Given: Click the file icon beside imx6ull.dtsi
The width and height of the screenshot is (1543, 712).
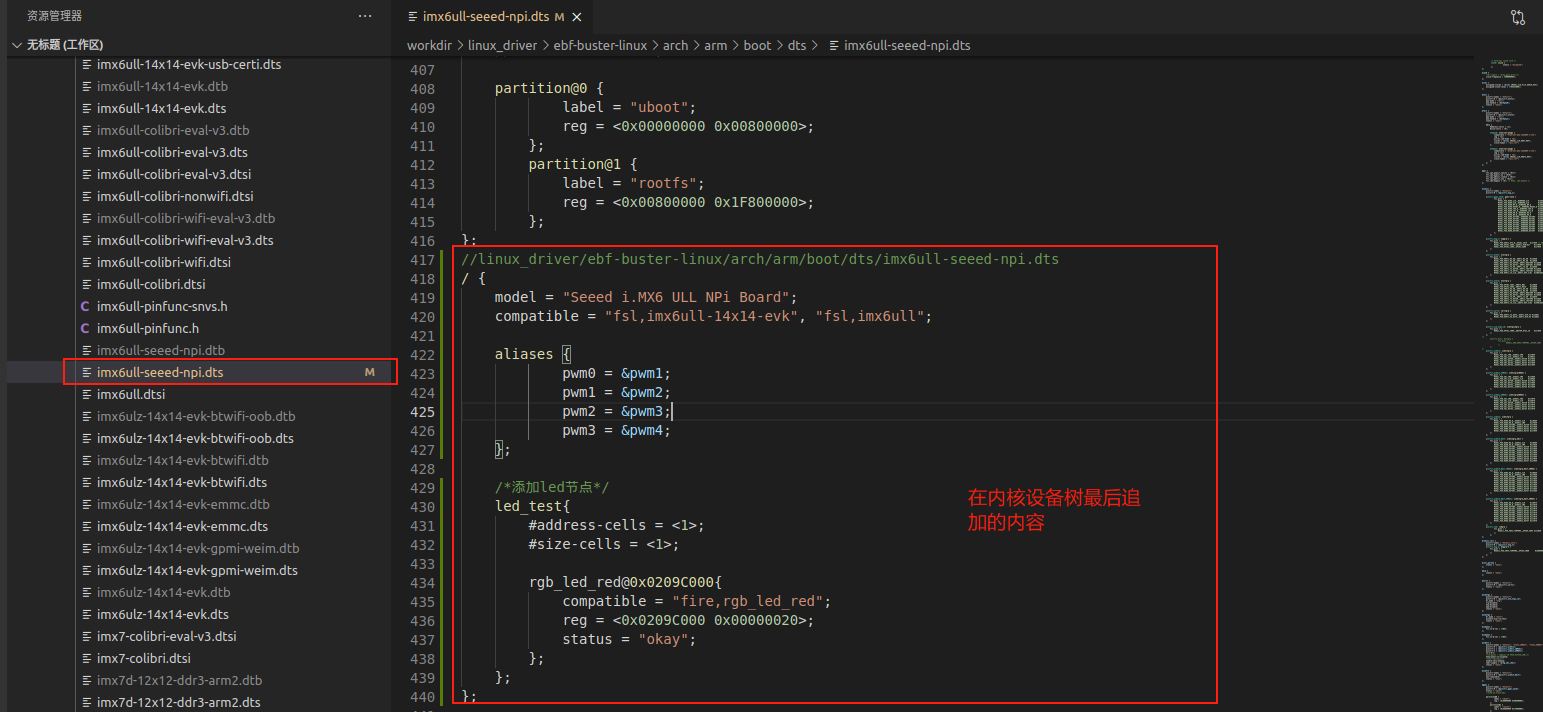Looking at the screenshot, I should (x=85, y=394).
